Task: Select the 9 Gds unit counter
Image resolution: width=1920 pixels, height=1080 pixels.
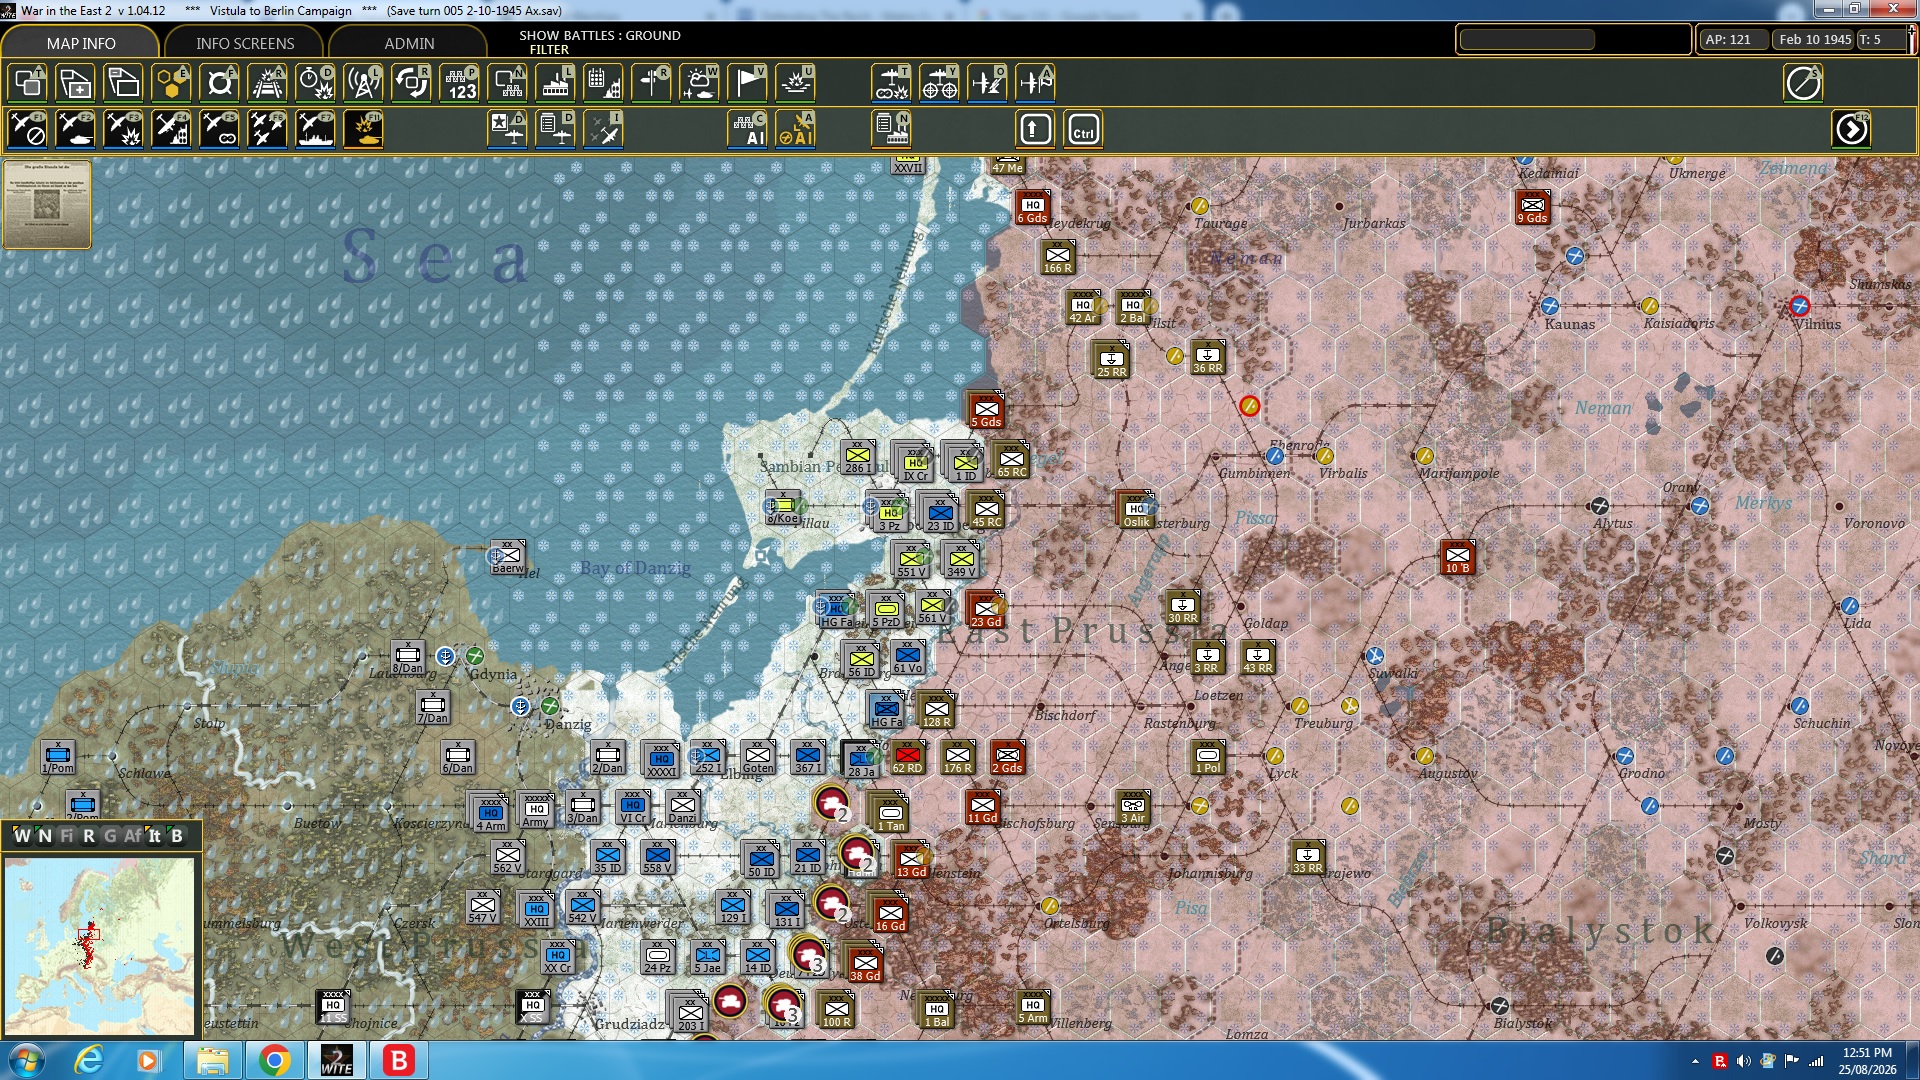Action: [1532, 207]
